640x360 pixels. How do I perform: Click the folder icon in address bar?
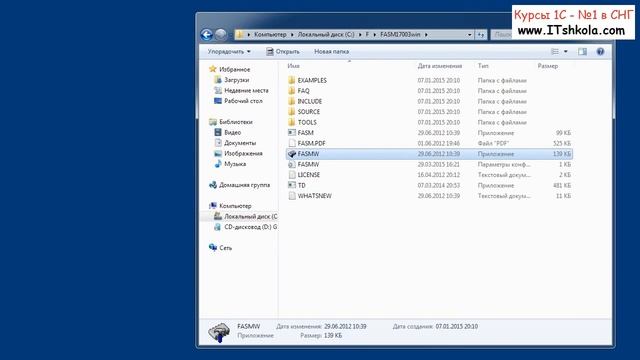click(240, 35)
